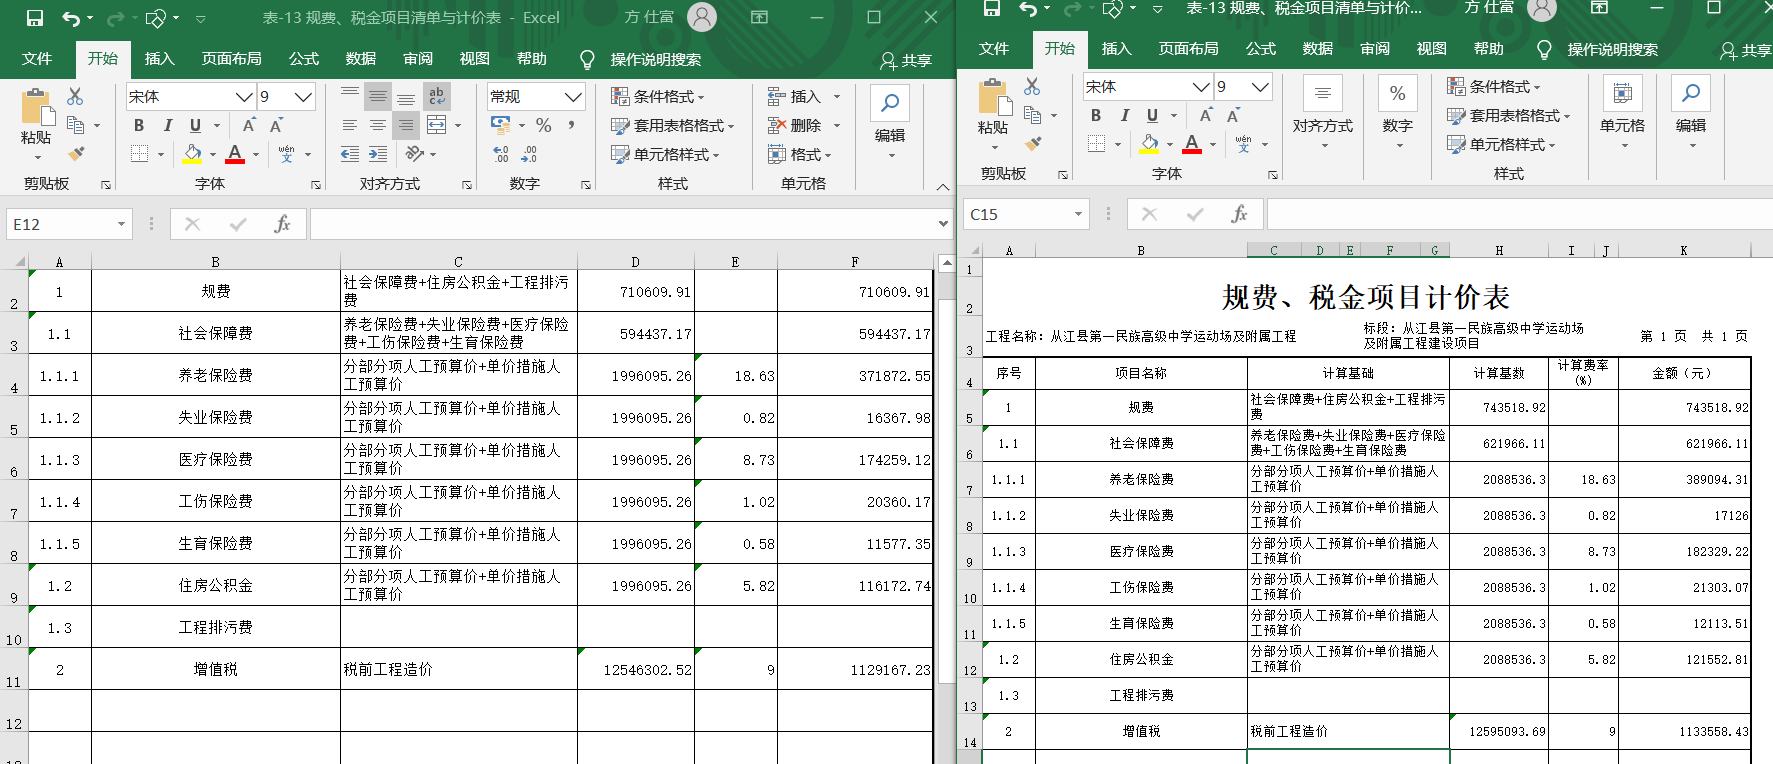Apply accounting number format in left window
1773x764 pixels.
tap(501, 125)
